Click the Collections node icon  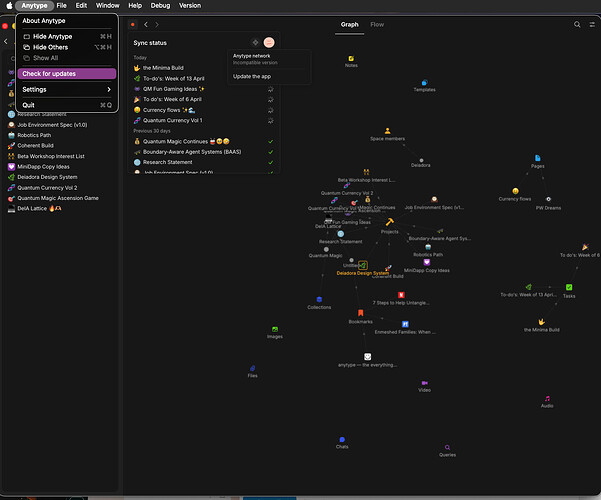319,299
